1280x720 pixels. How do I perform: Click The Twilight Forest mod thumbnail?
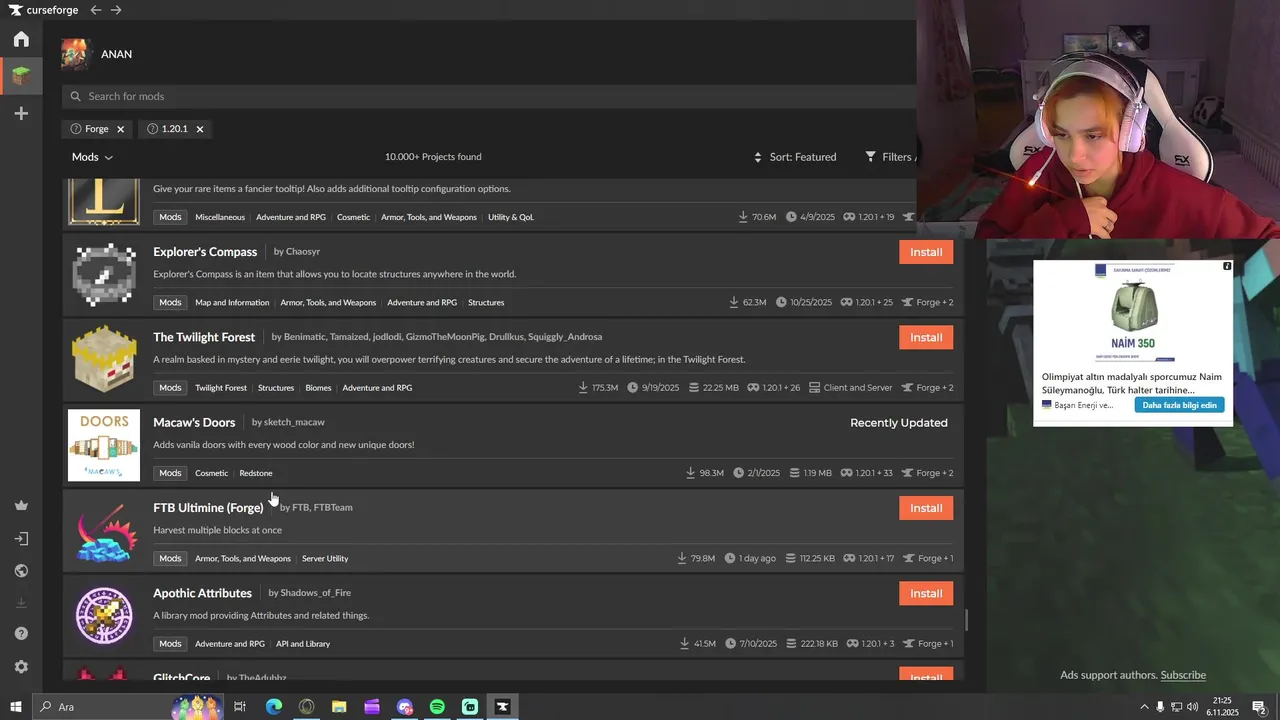[x=104, y=360]
